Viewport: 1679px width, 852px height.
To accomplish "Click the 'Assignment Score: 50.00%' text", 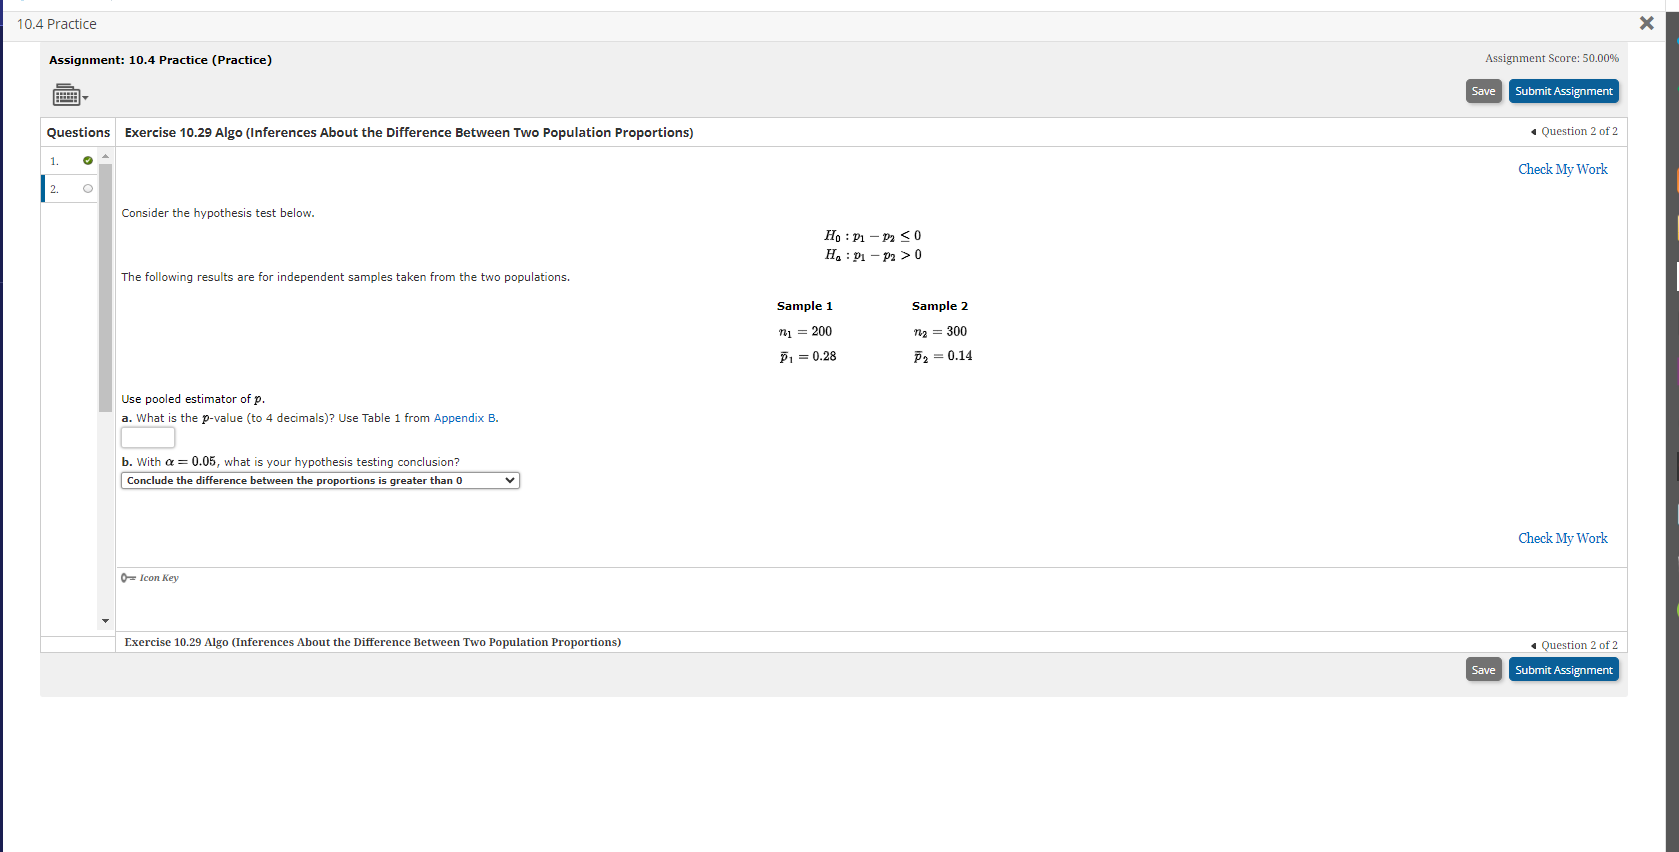I will pos(1552,58).
